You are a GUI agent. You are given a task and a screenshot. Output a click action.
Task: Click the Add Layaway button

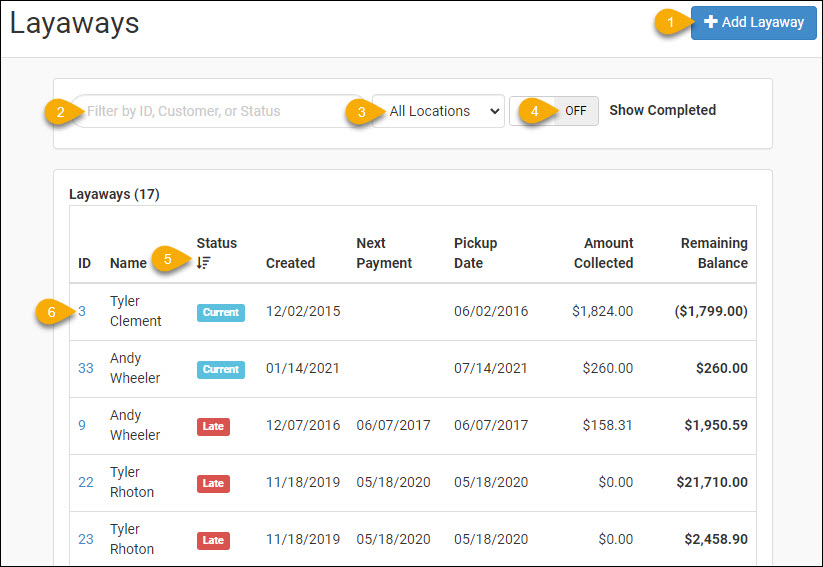point(753,22)
